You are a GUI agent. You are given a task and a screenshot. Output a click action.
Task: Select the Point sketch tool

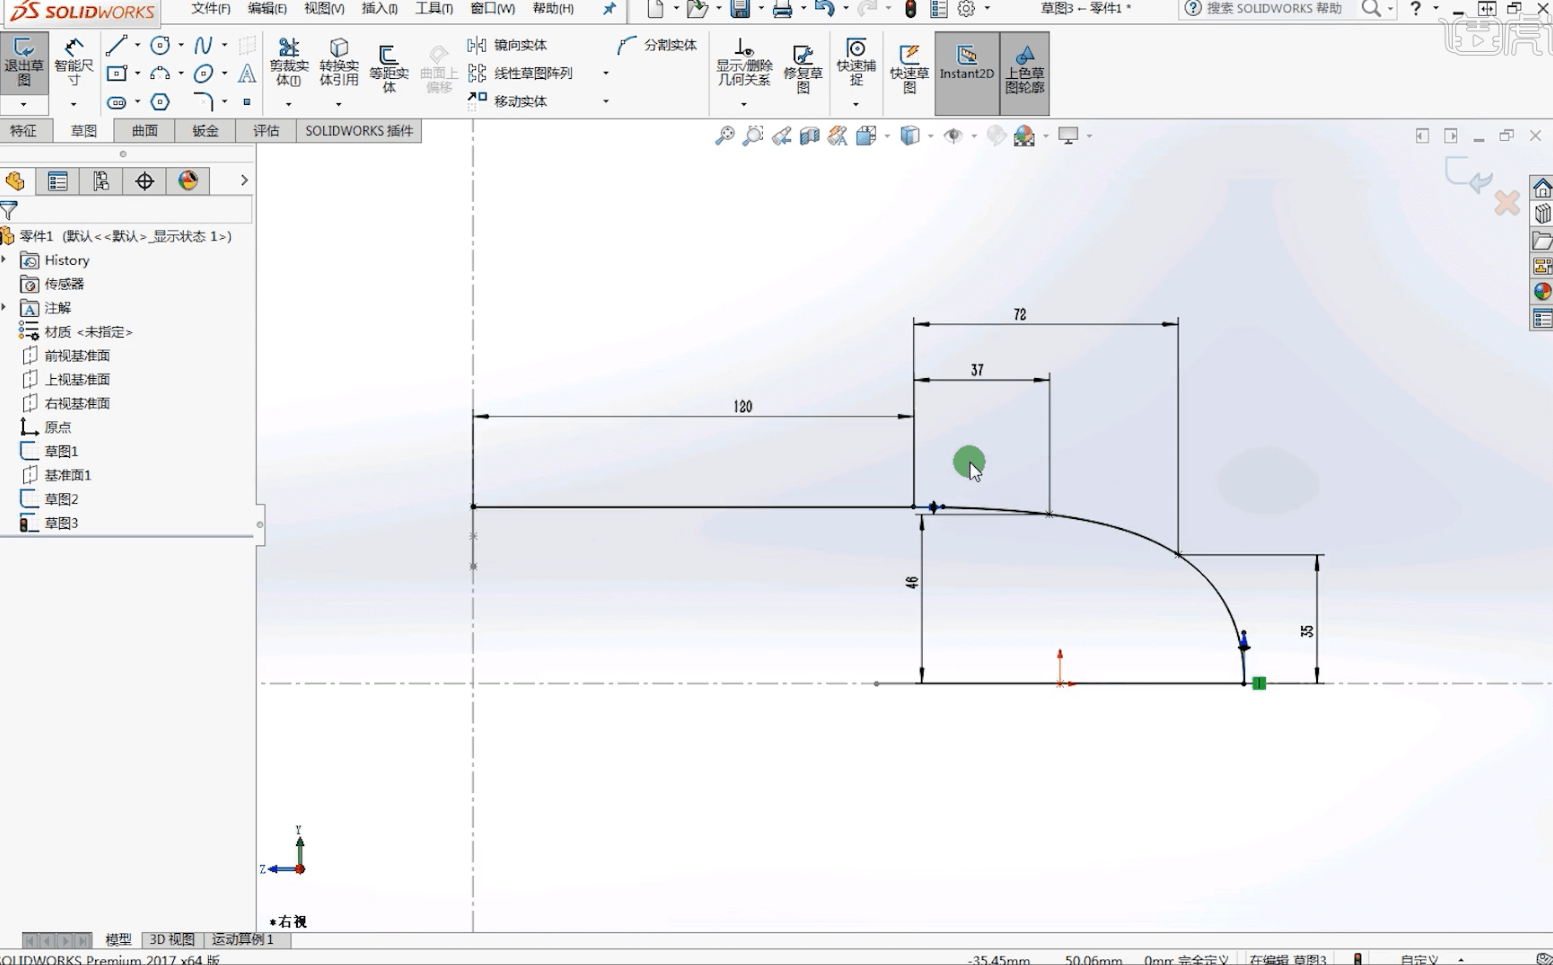(247, 102)
